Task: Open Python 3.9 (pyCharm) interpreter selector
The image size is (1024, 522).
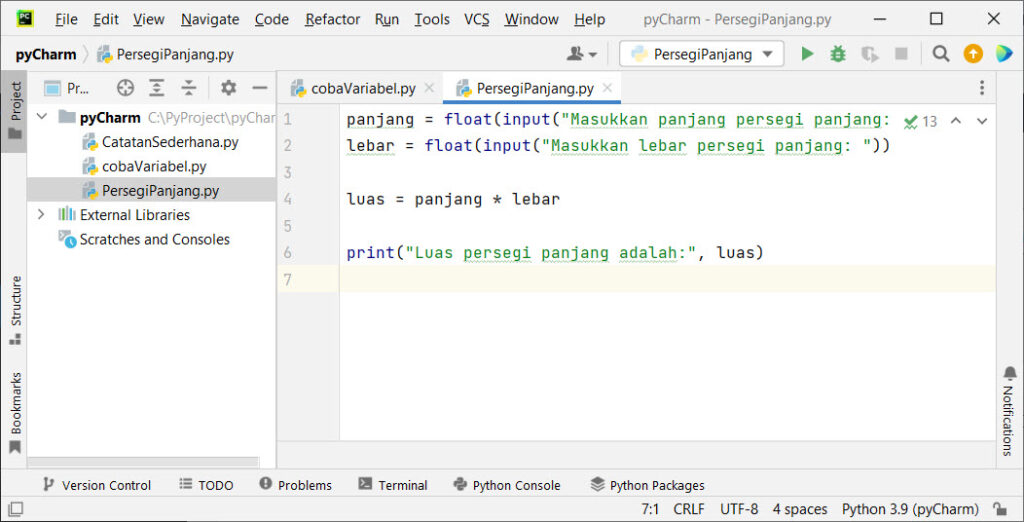Action: pos(910,509)
